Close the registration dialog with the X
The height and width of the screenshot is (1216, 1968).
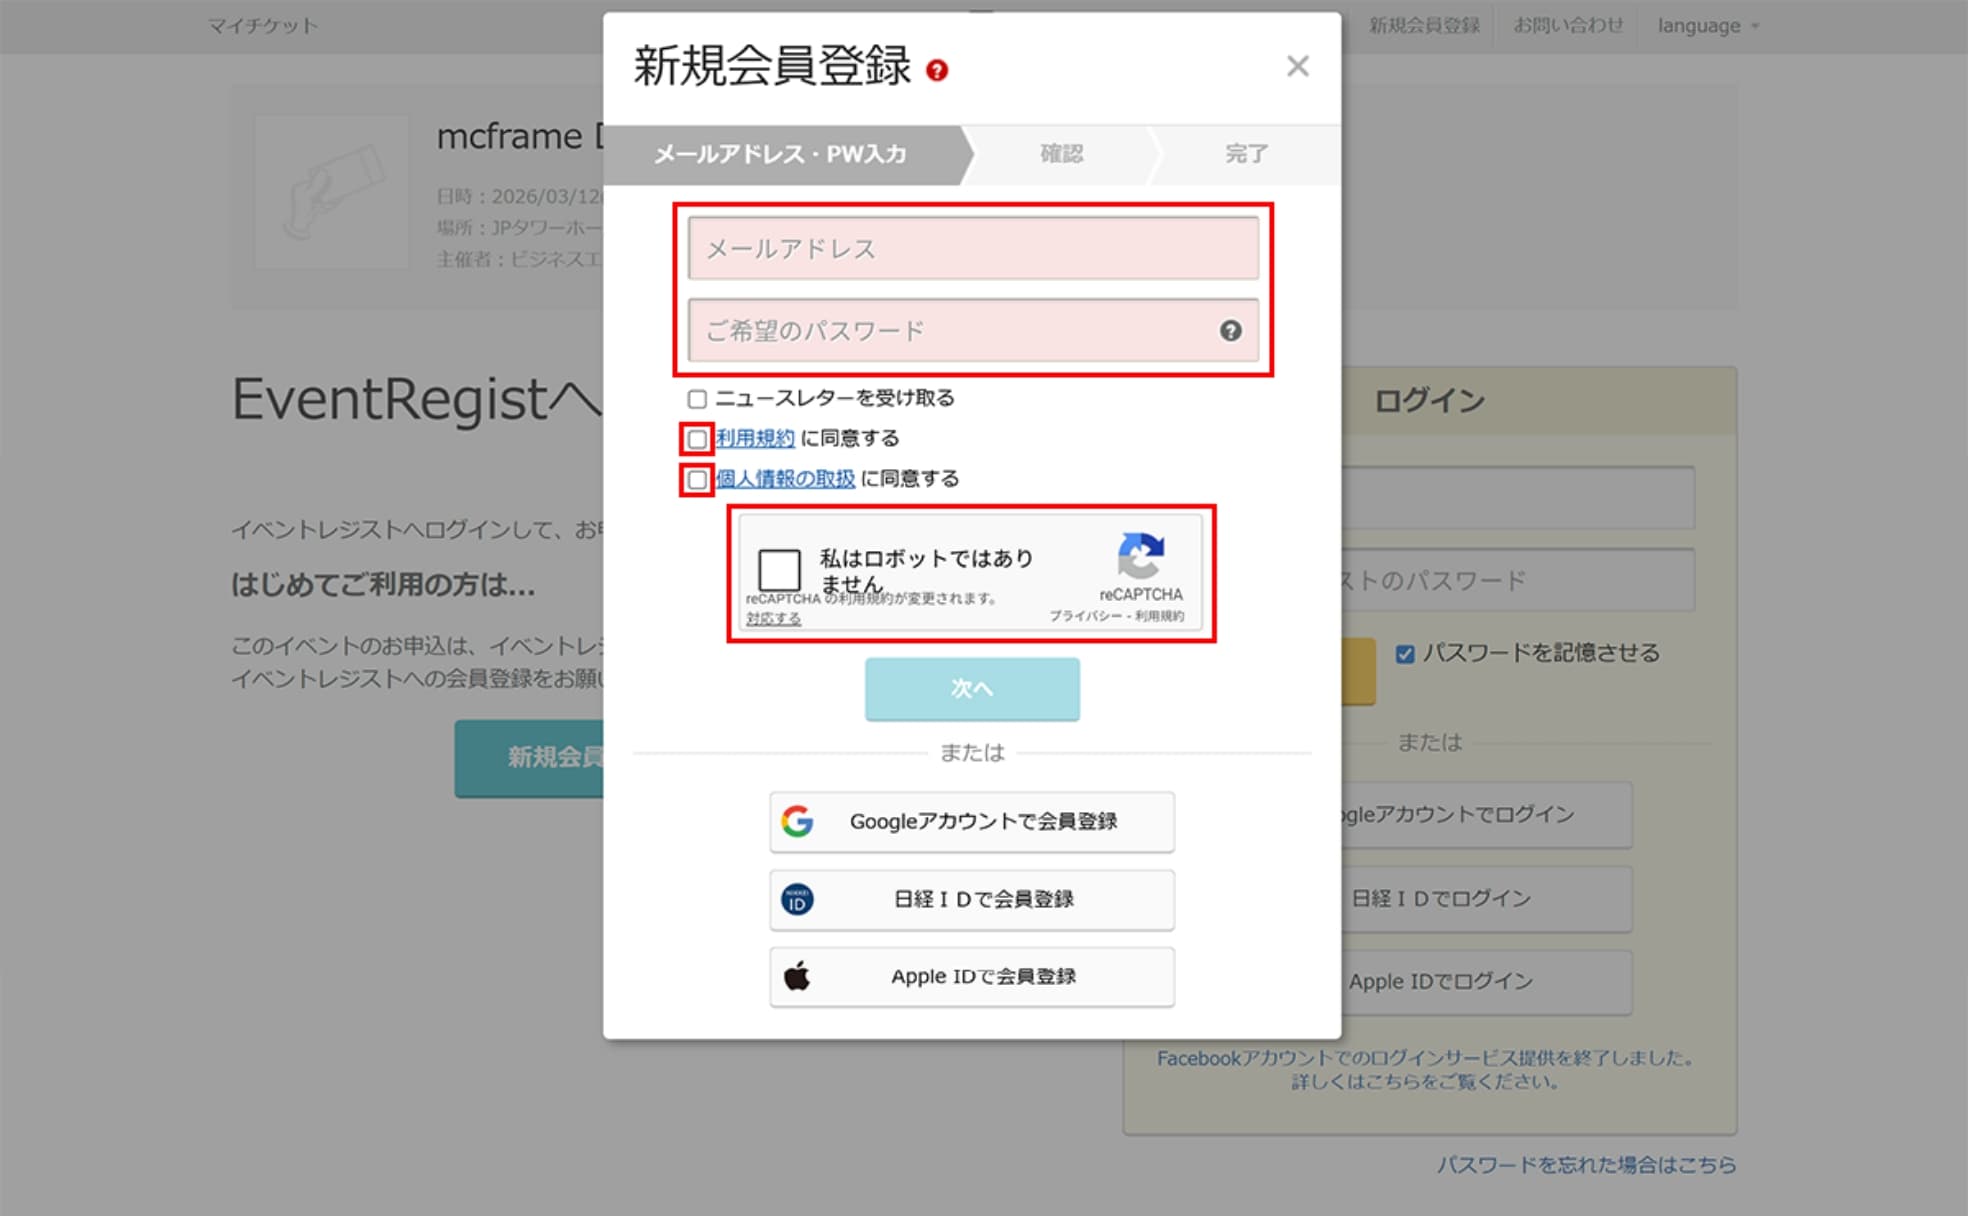pos(1297,66)
